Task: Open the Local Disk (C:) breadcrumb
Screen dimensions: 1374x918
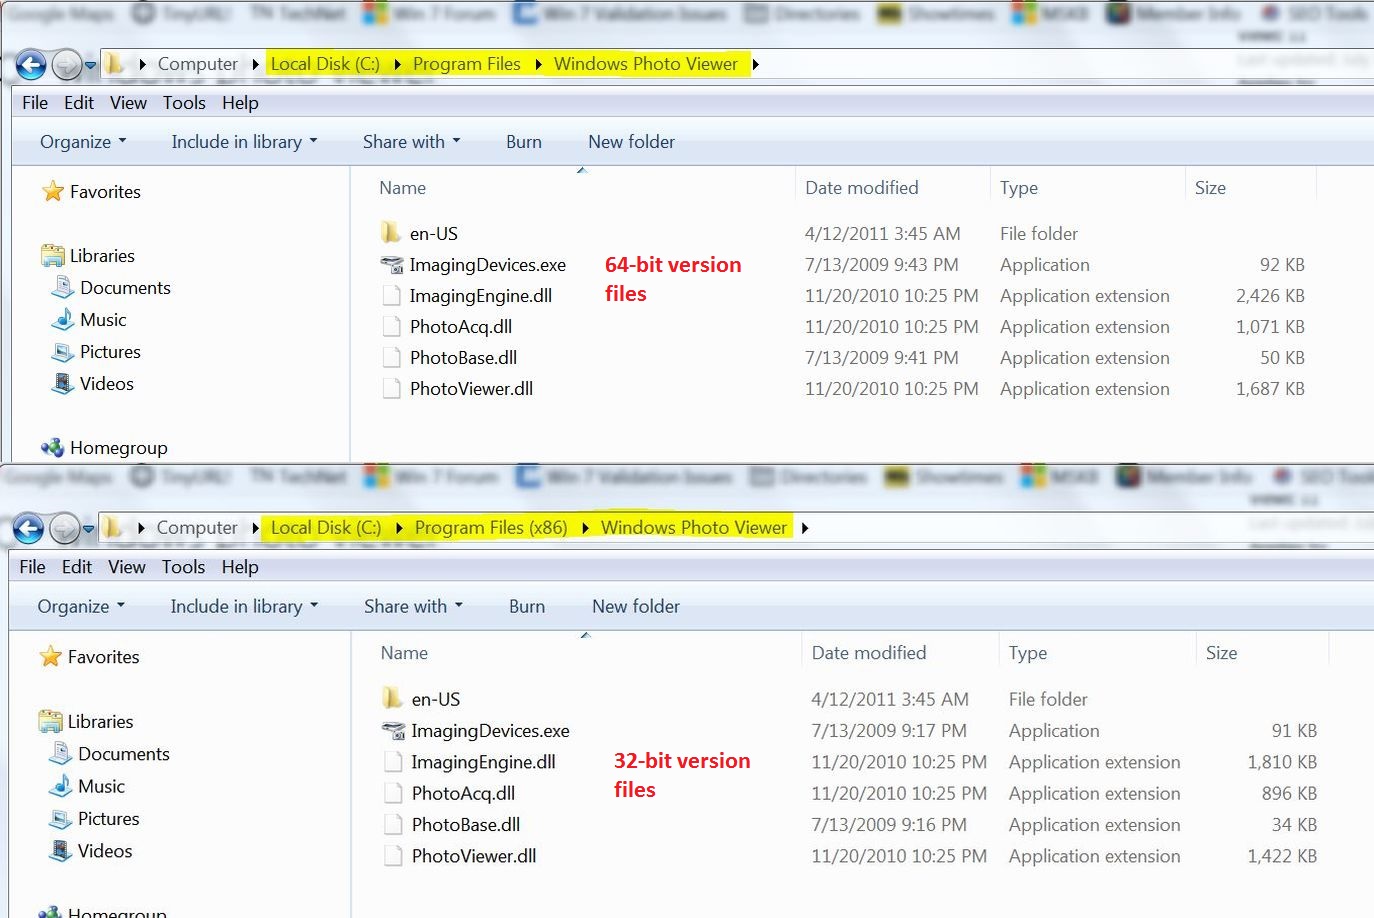Action: pos(323,63)
